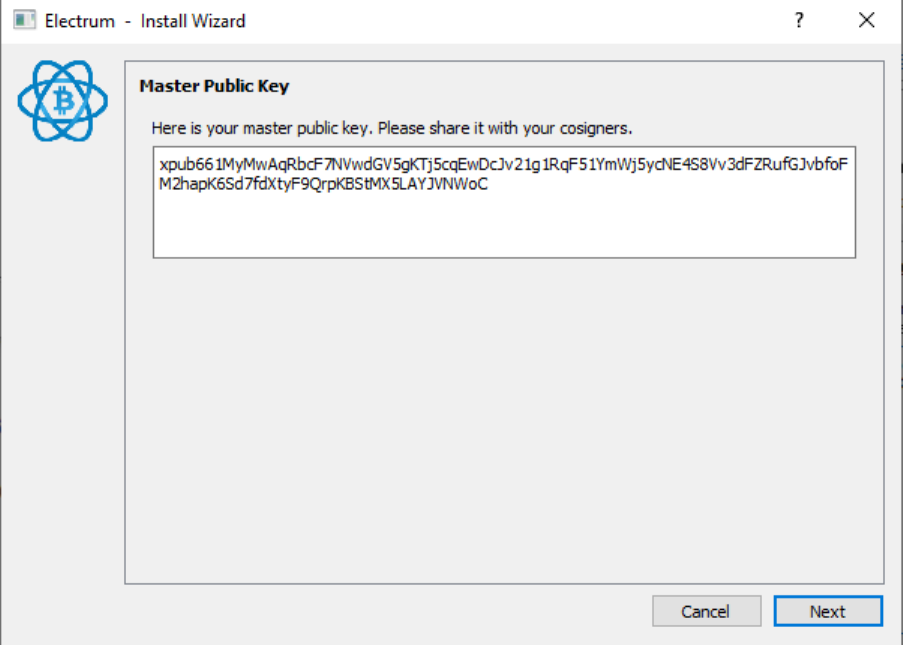Place cursor after the key's final 'WoC'
Viewport: 903px width, 645px height.
489,184
